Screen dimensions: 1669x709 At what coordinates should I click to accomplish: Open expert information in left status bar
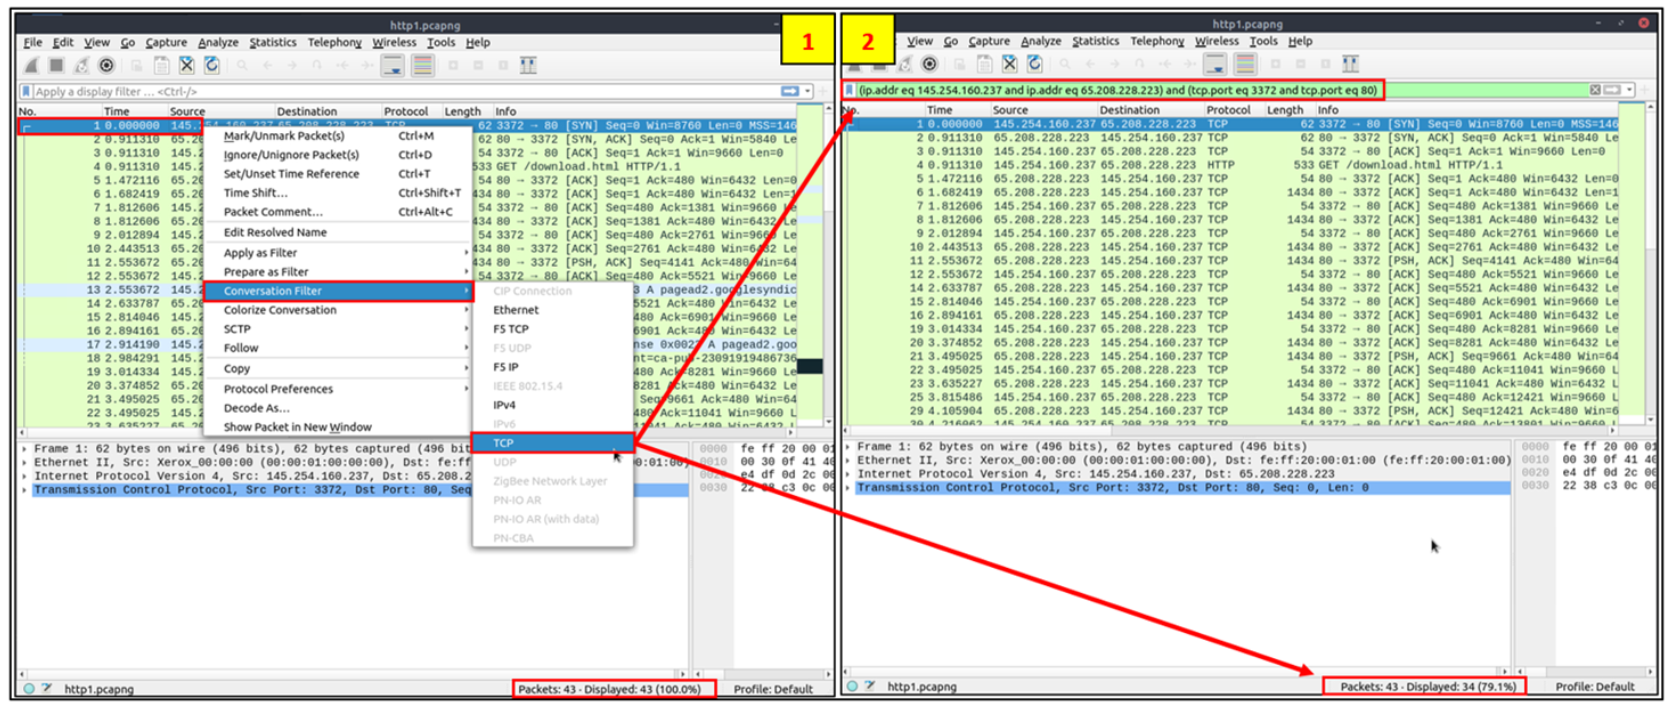tap(29, 688)
